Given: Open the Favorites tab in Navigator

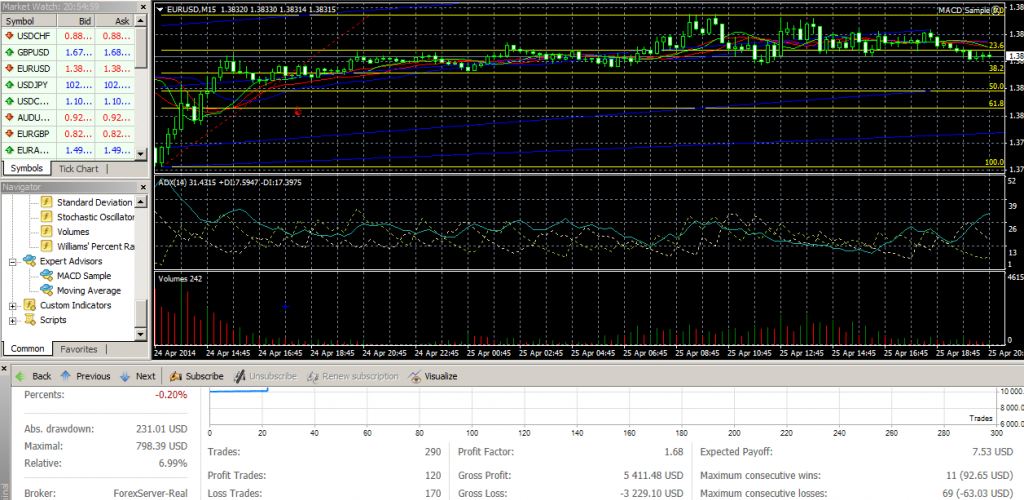Looking at the screenshot, I should click(x=78, y=349).
